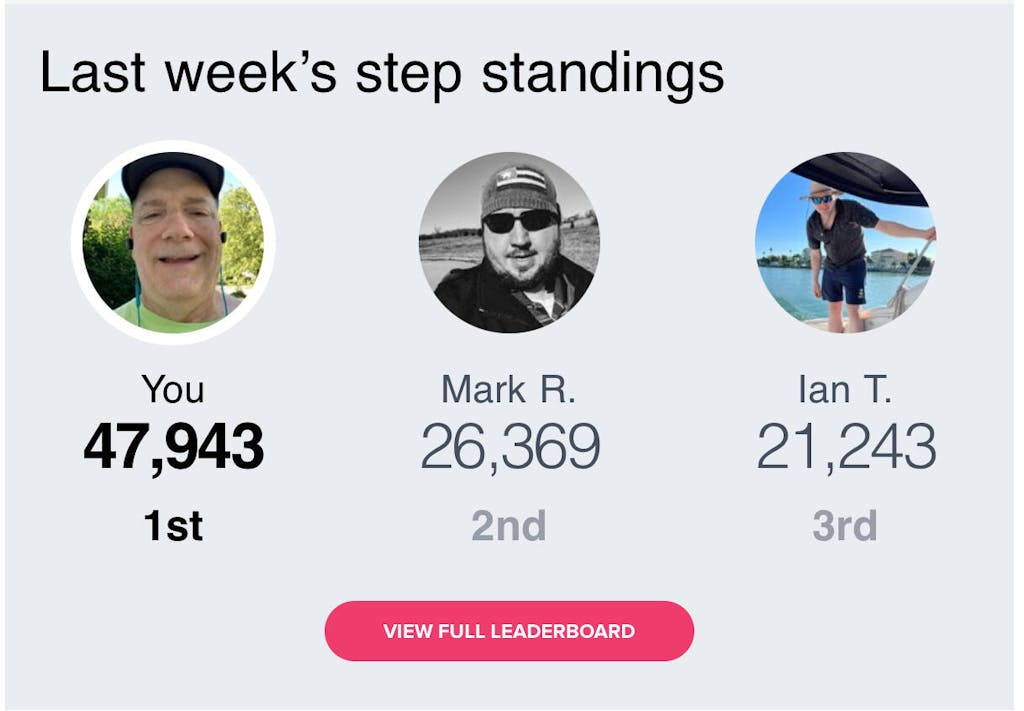Select the "You" name label
The width and height of the screenshot is (1024, 711).
click(x=173, y=389)
